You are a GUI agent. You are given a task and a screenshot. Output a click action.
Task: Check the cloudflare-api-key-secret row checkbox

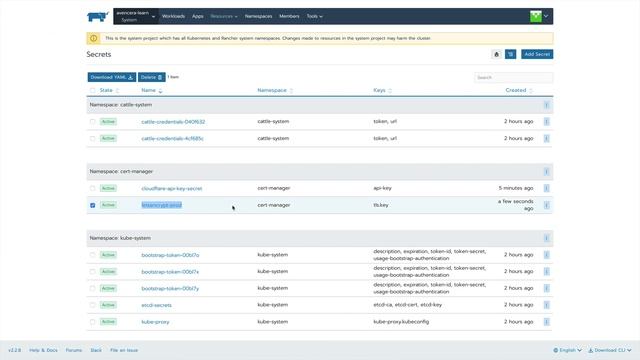pyautogui.click(x=93, y=188)
